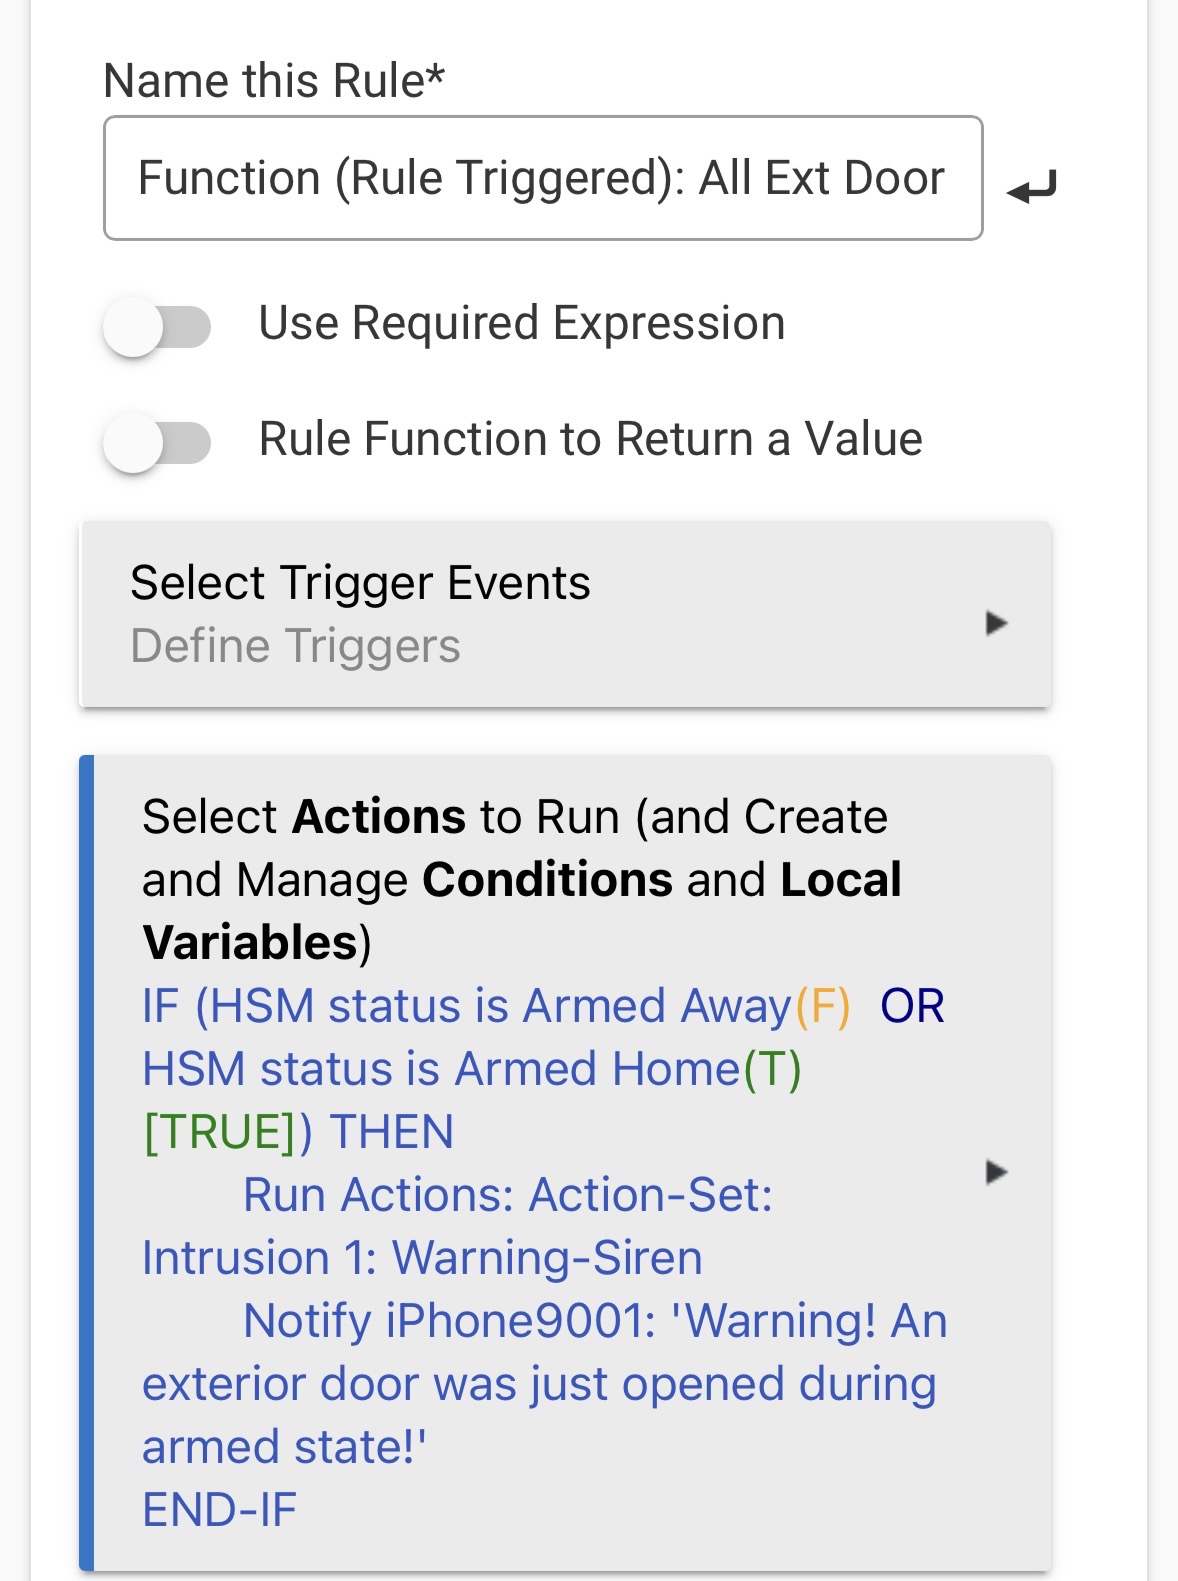The image size is (1178, 1581).
Task: Click the OR operator in the condition
Action: pyautogui.click(x=912, y=1006)
